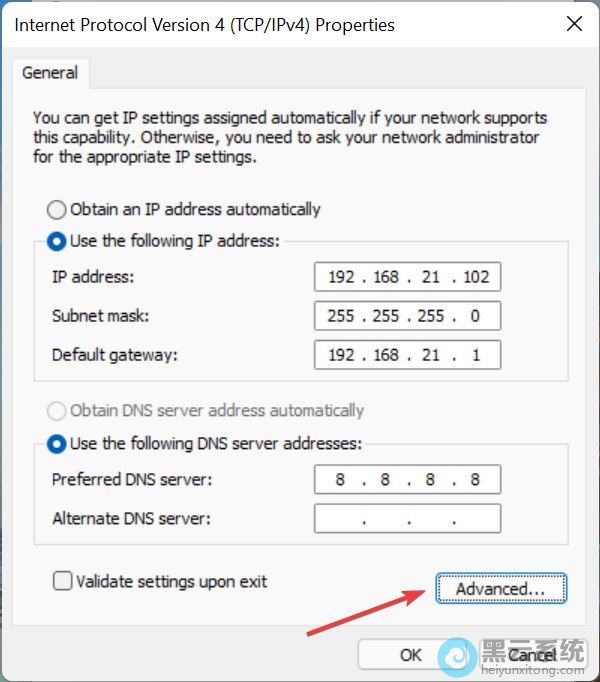The height and width of the screenshot is (682, 600).
Task: Click the last octet 1 of Default gateway
Action: (x=476, y=355)
